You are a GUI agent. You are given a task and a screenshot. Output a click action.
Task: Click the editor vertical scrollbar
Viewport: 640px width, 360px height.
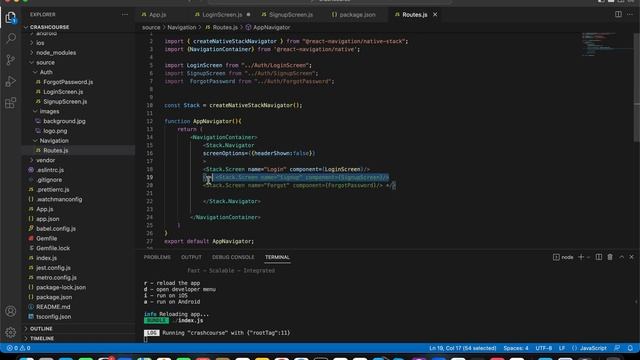[637, 88]
